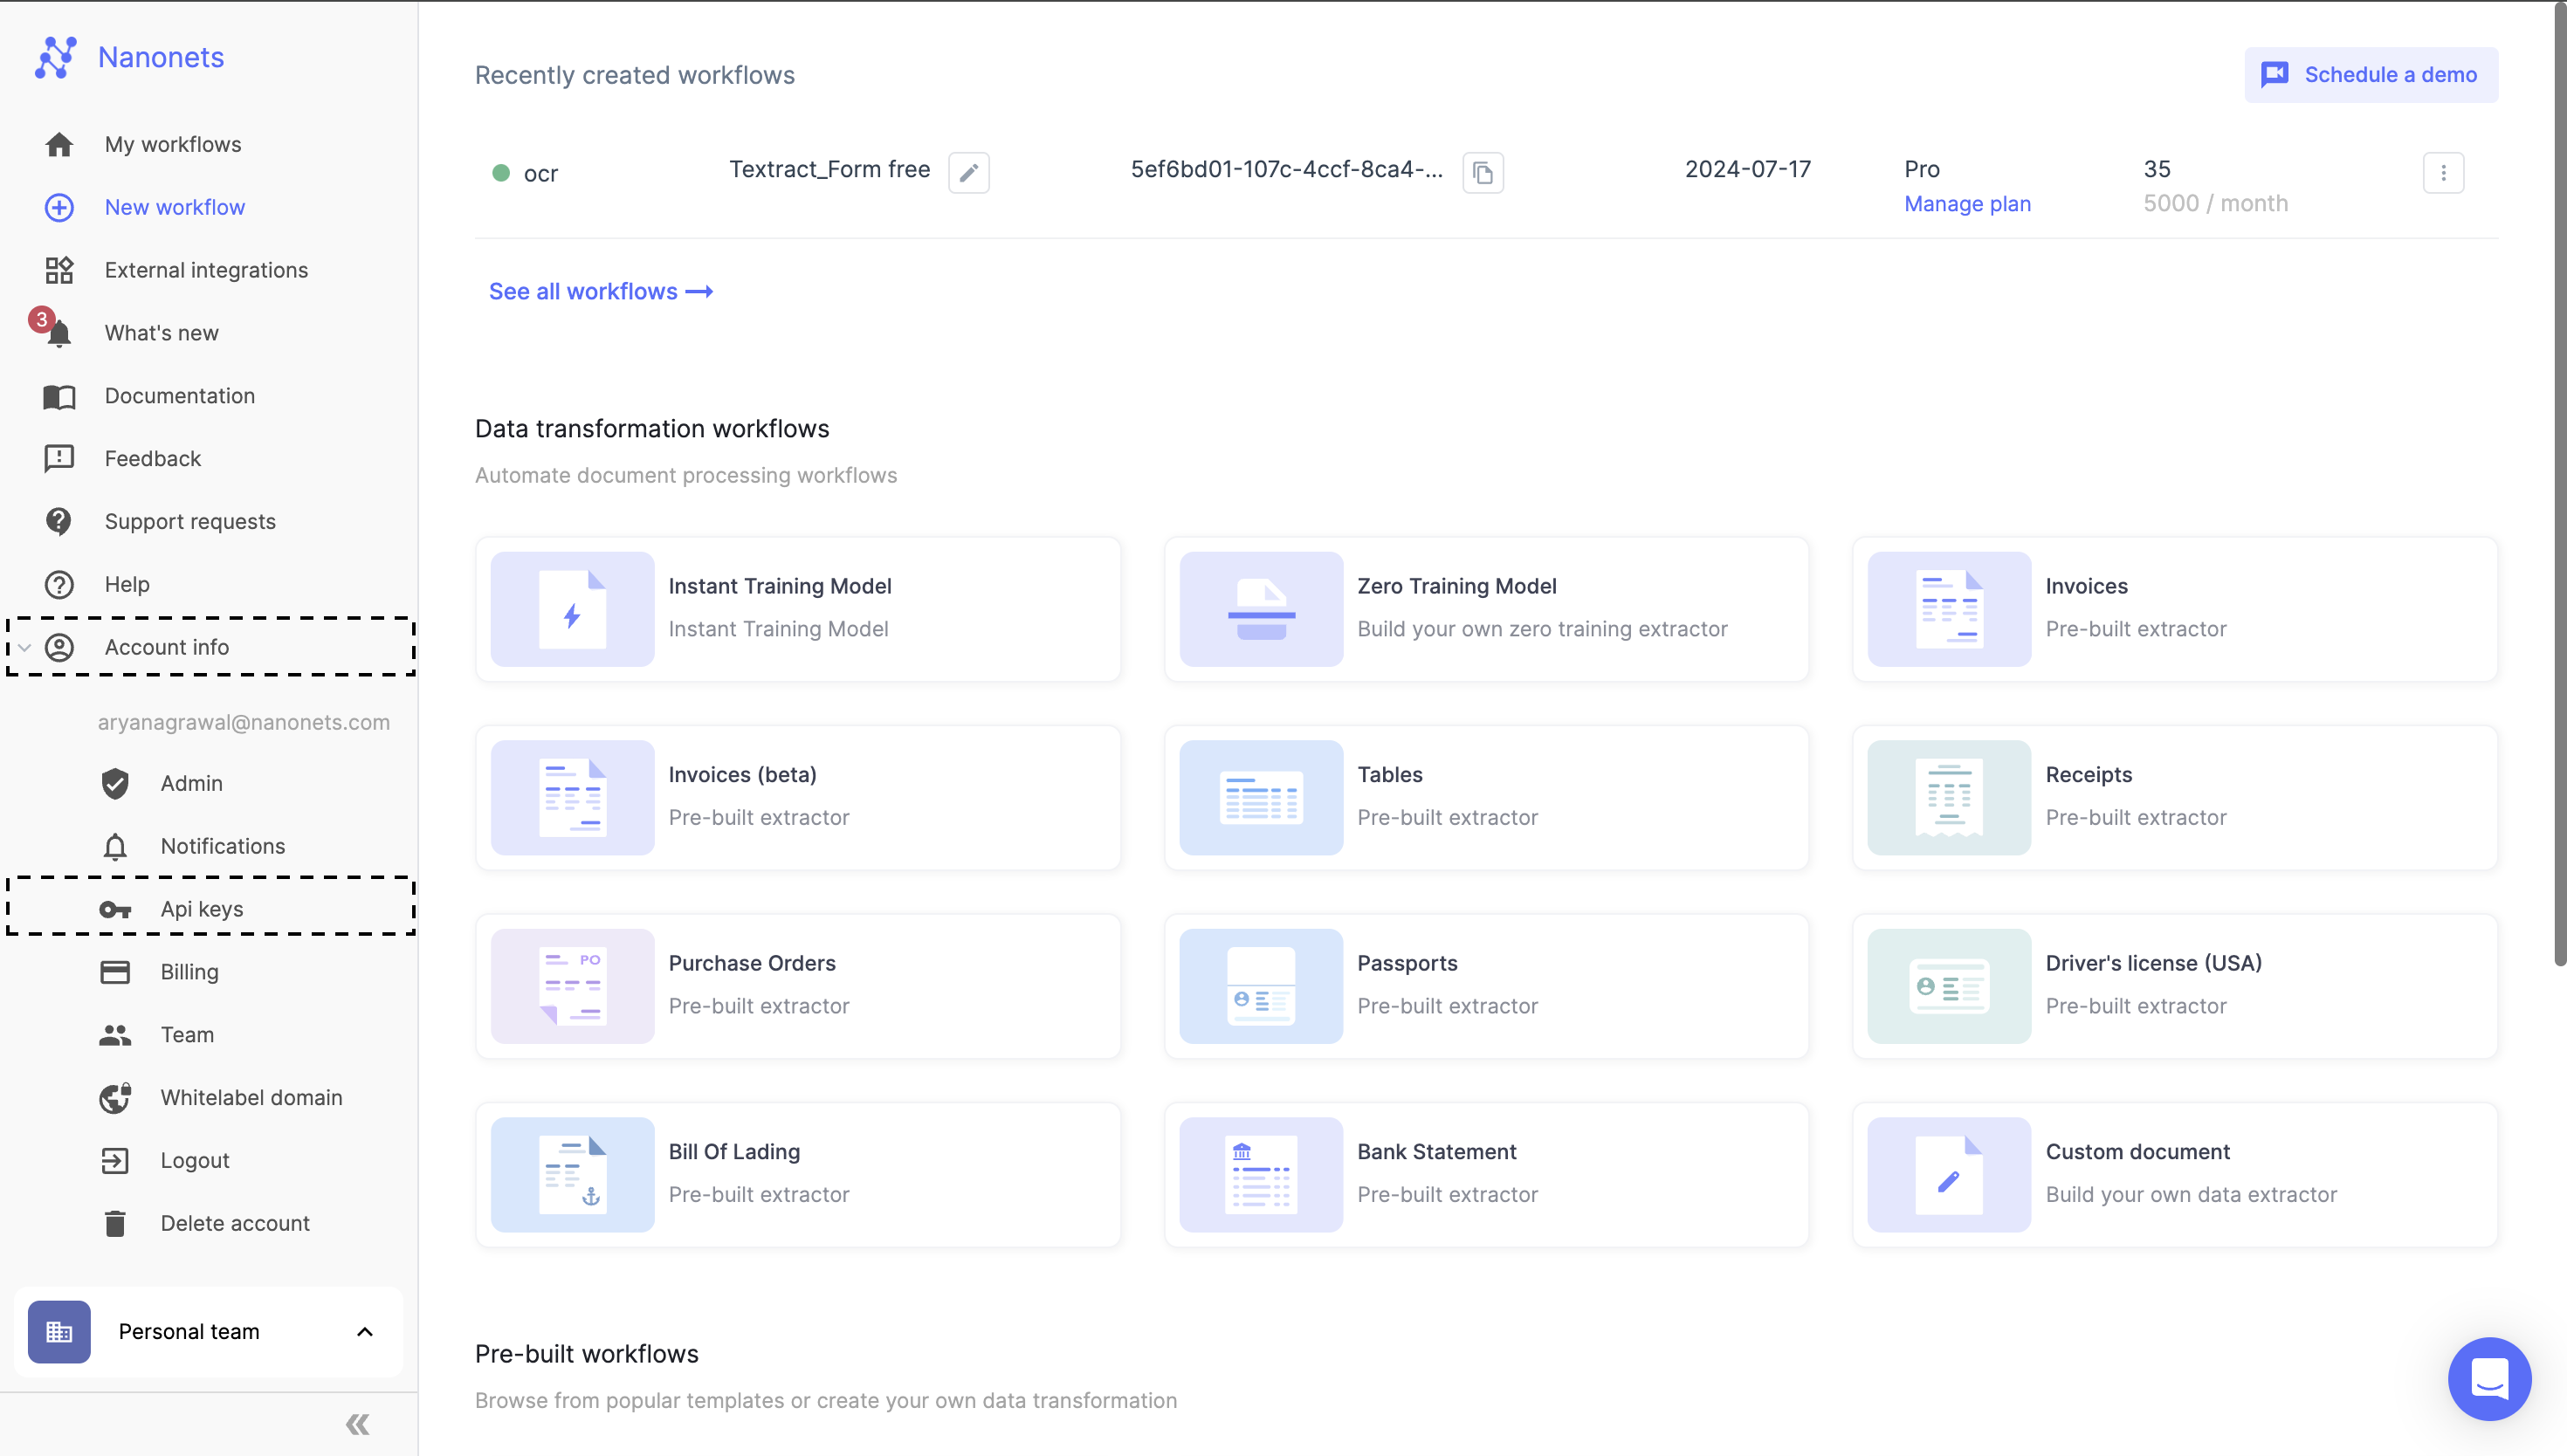The width and height of the screenshot is (2567, 1456).
Task: Open the Feedback menu item
Action: click(153, 459)
